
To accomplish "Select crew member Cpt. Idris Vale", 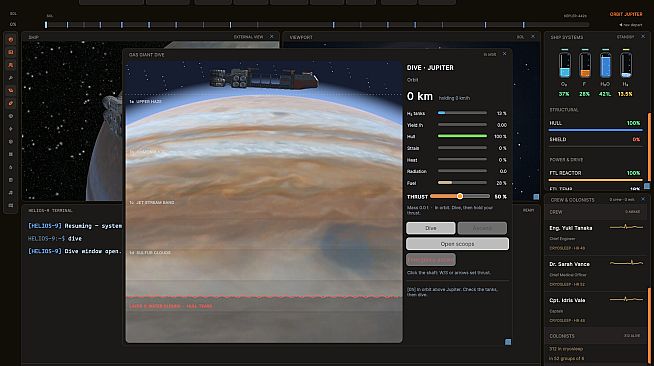I will click(596, 309).
